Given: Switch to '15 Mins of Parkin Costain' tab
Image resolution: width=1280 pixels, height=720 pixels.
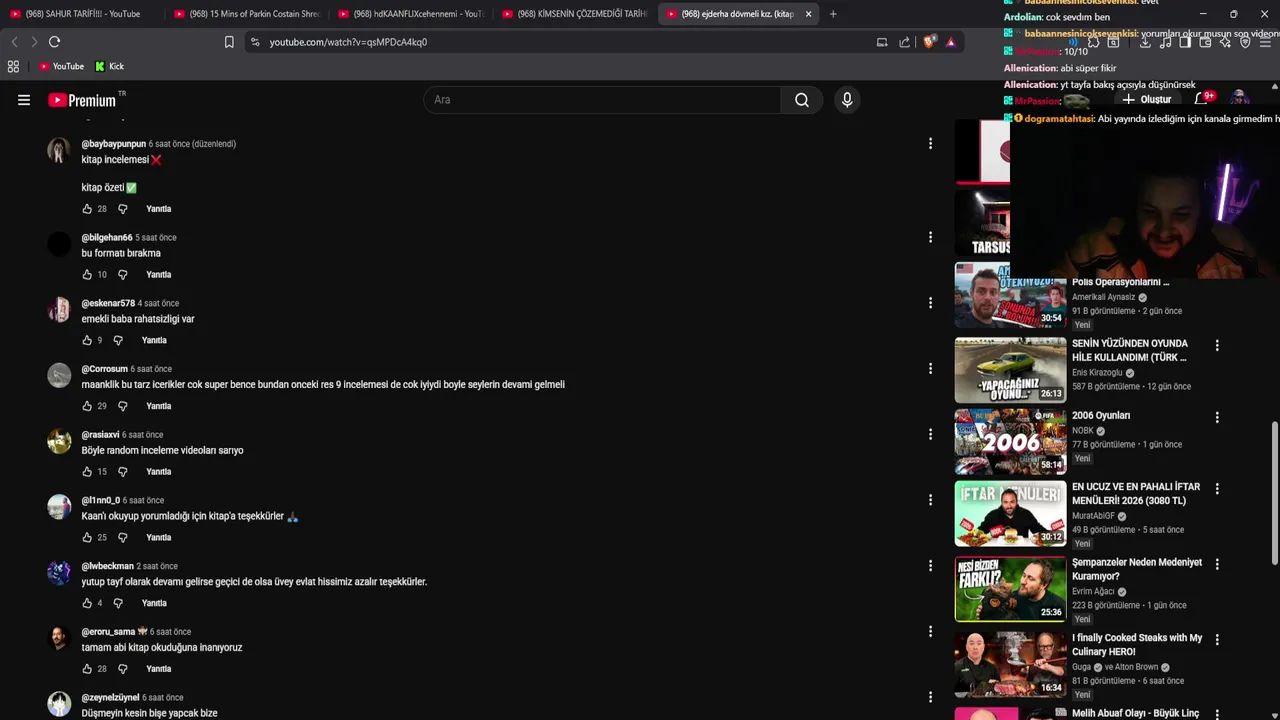Looking at the screenshot, I should click(x=246, y=14).
